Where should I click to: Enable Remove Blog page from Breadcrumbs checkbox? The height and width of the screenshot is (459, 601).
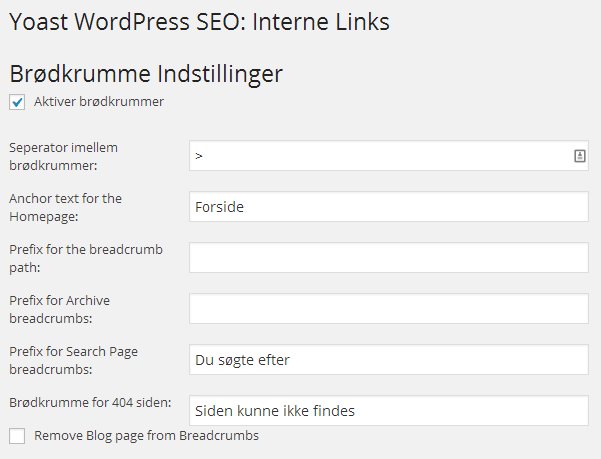point(17,436)
